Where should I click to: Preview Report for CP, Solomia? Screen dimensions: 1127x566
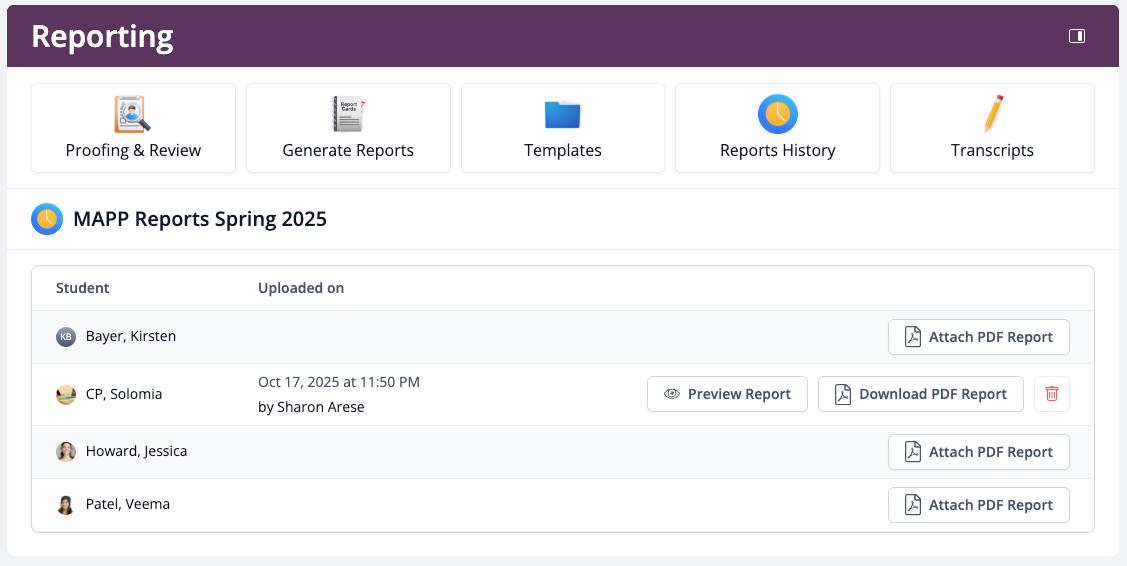click(x=727, y=394)
